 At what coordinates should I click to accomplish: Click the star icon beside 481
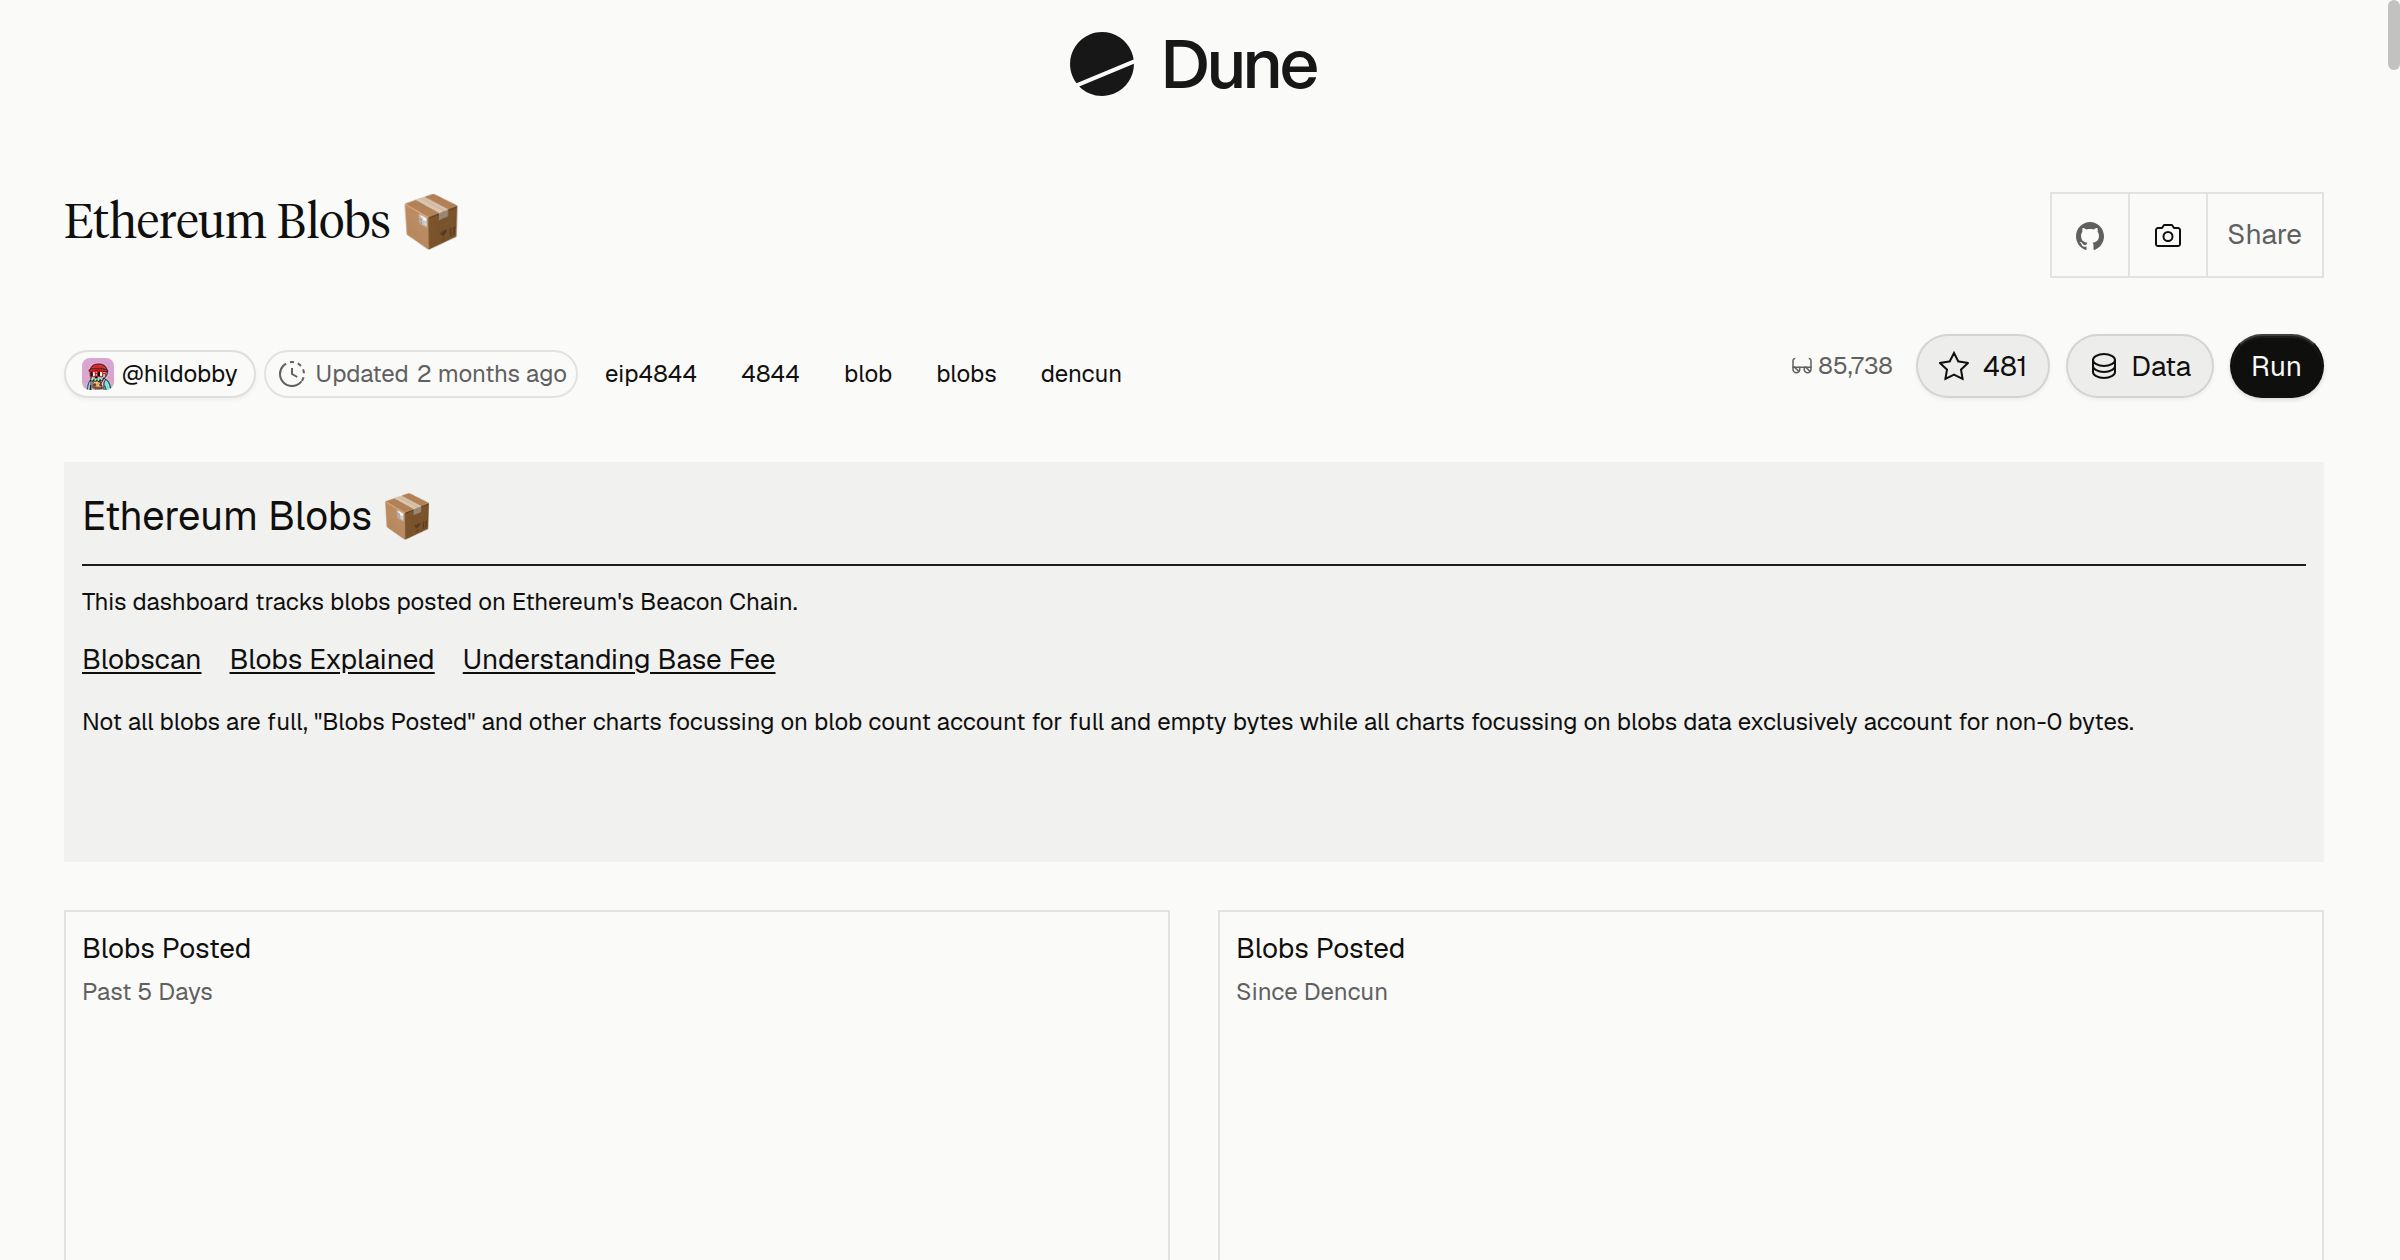1954,366
